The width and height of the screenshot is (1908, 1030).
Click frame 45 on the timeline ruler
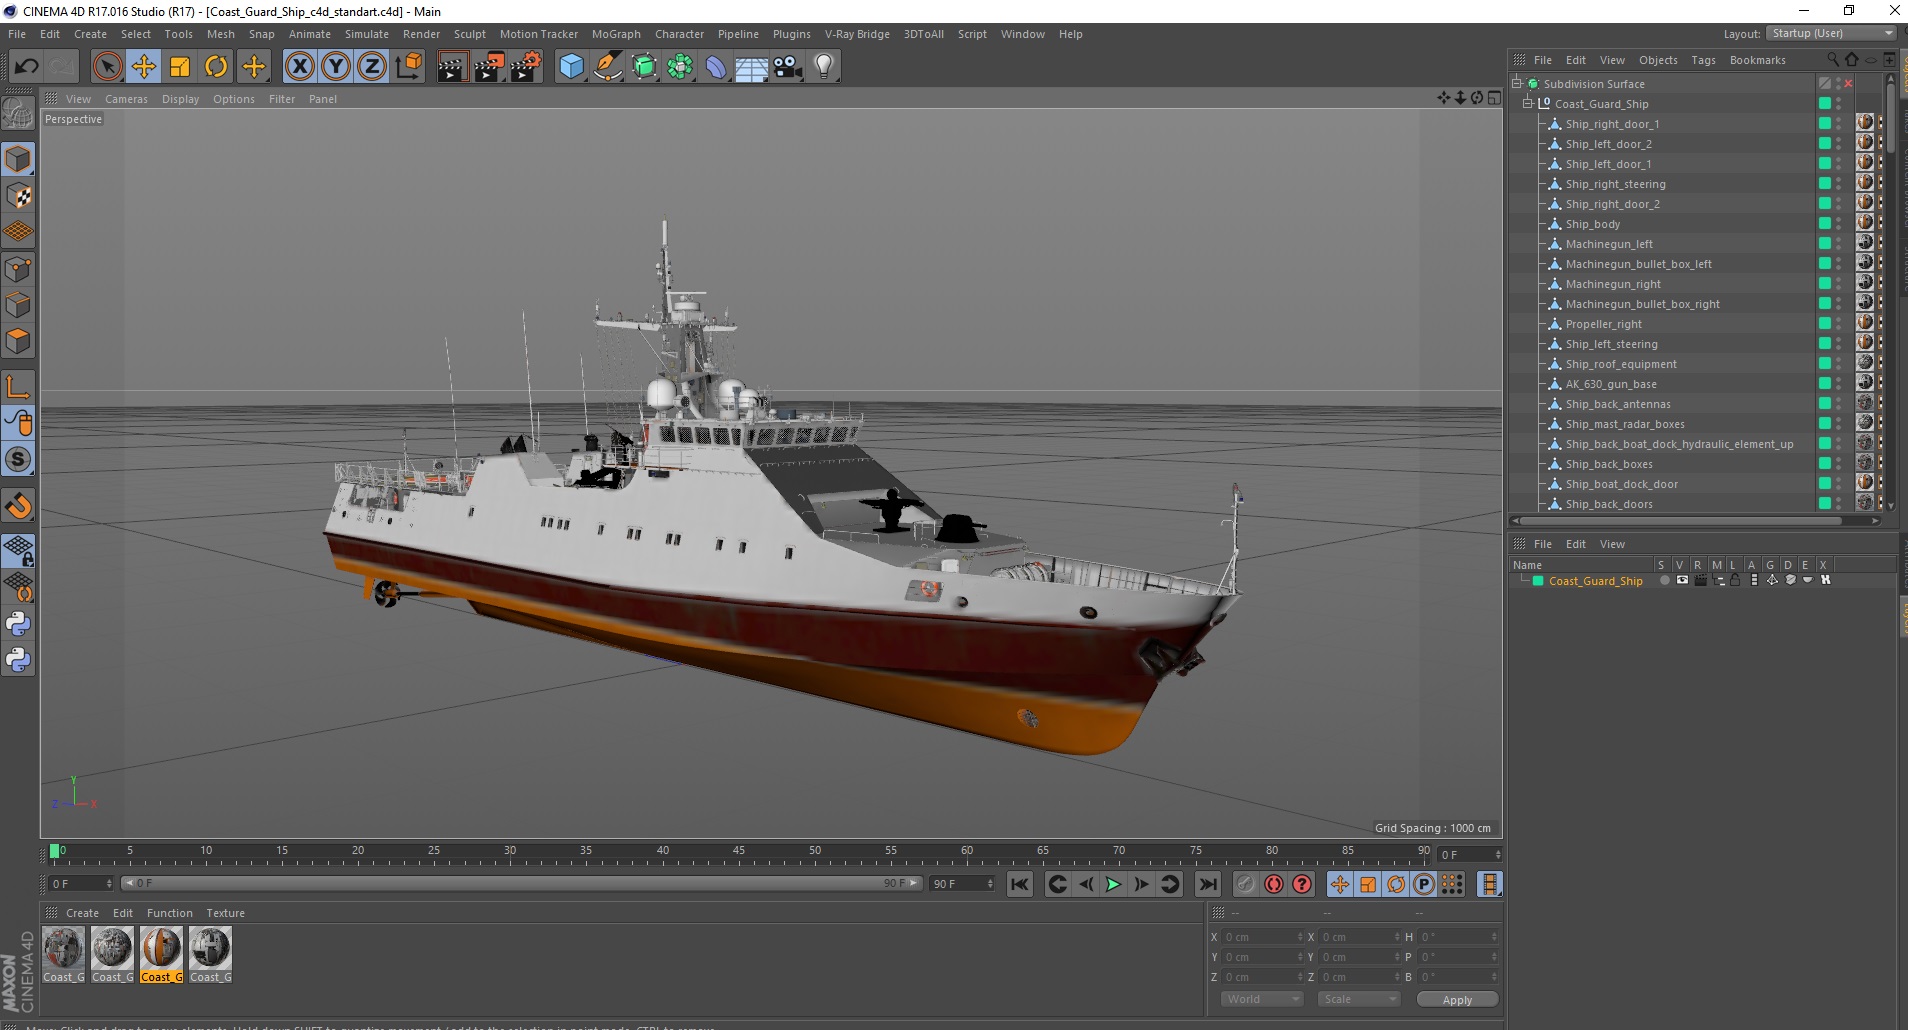click(x=738, y=851)
